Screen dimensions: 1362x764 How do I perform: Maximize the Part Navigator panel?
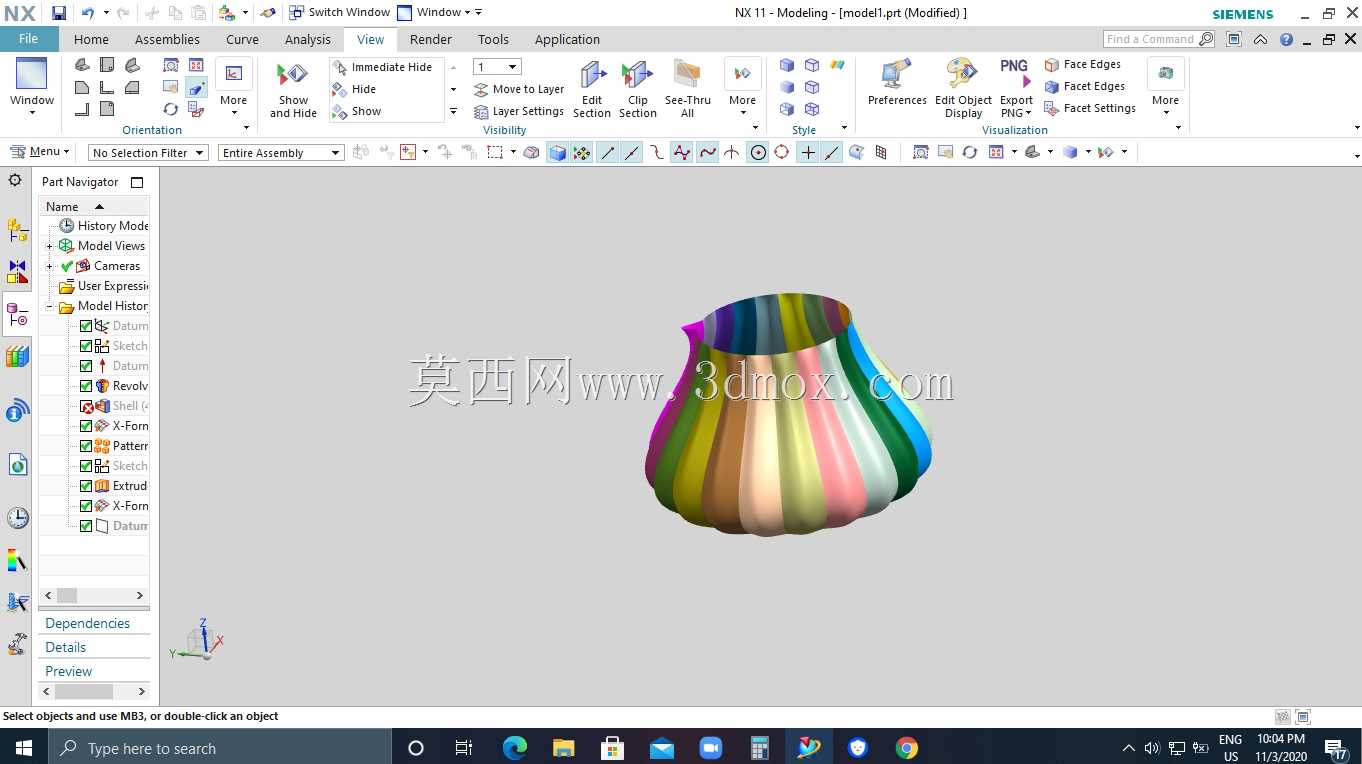[x=137, y=182]
